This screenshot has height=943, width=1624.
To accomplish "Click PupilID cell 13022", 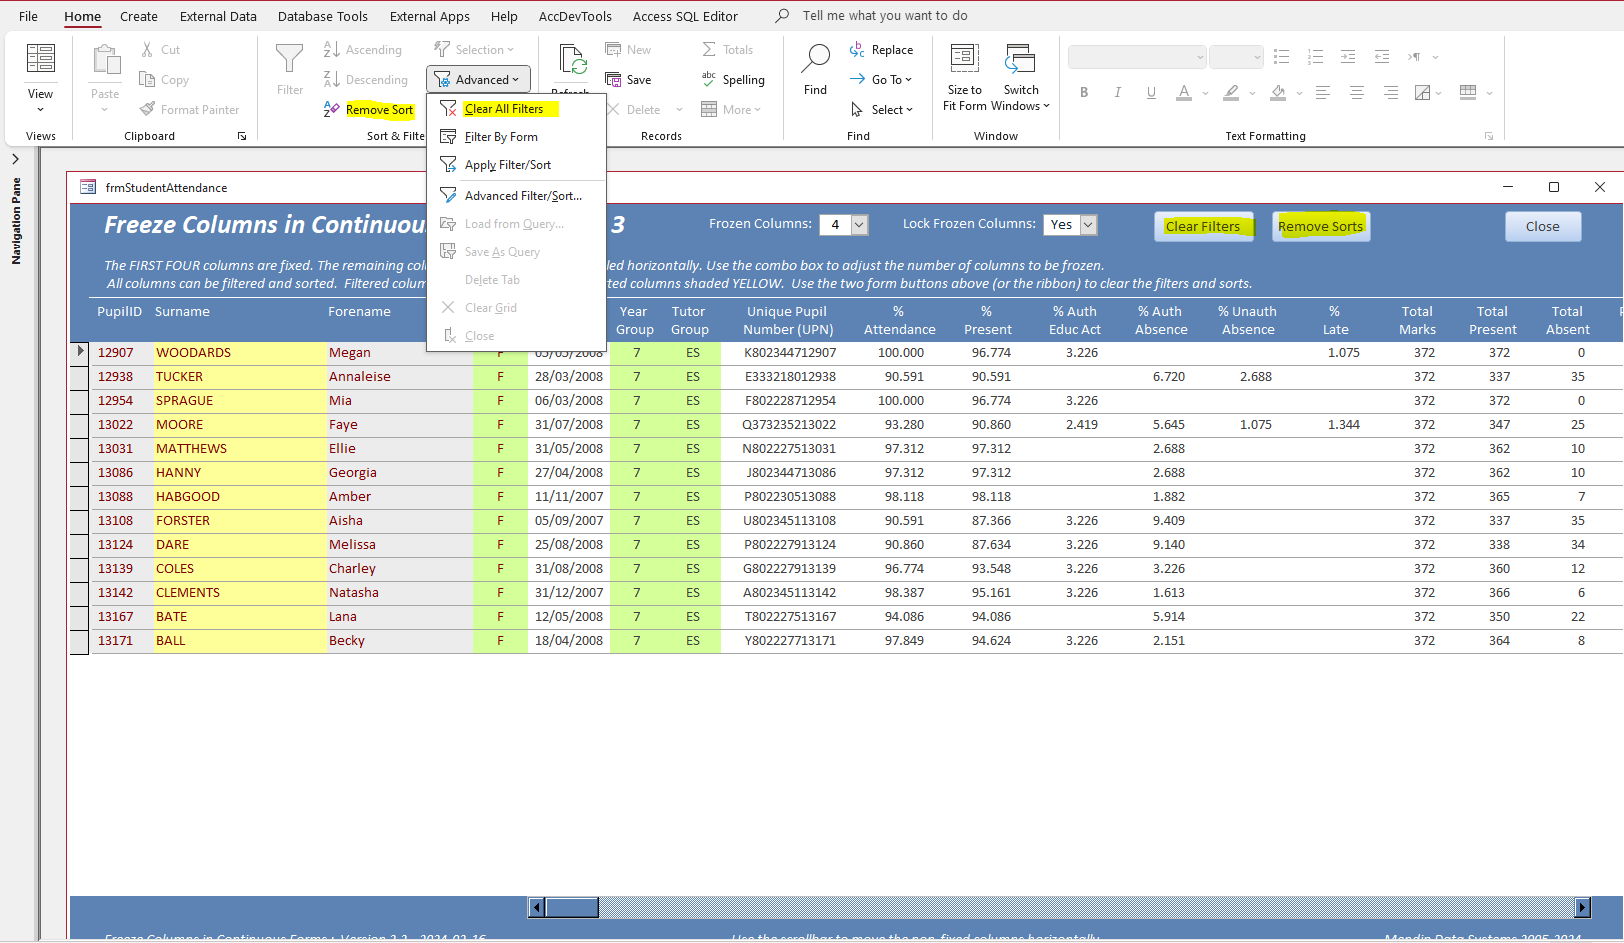I will pos(115,425).
